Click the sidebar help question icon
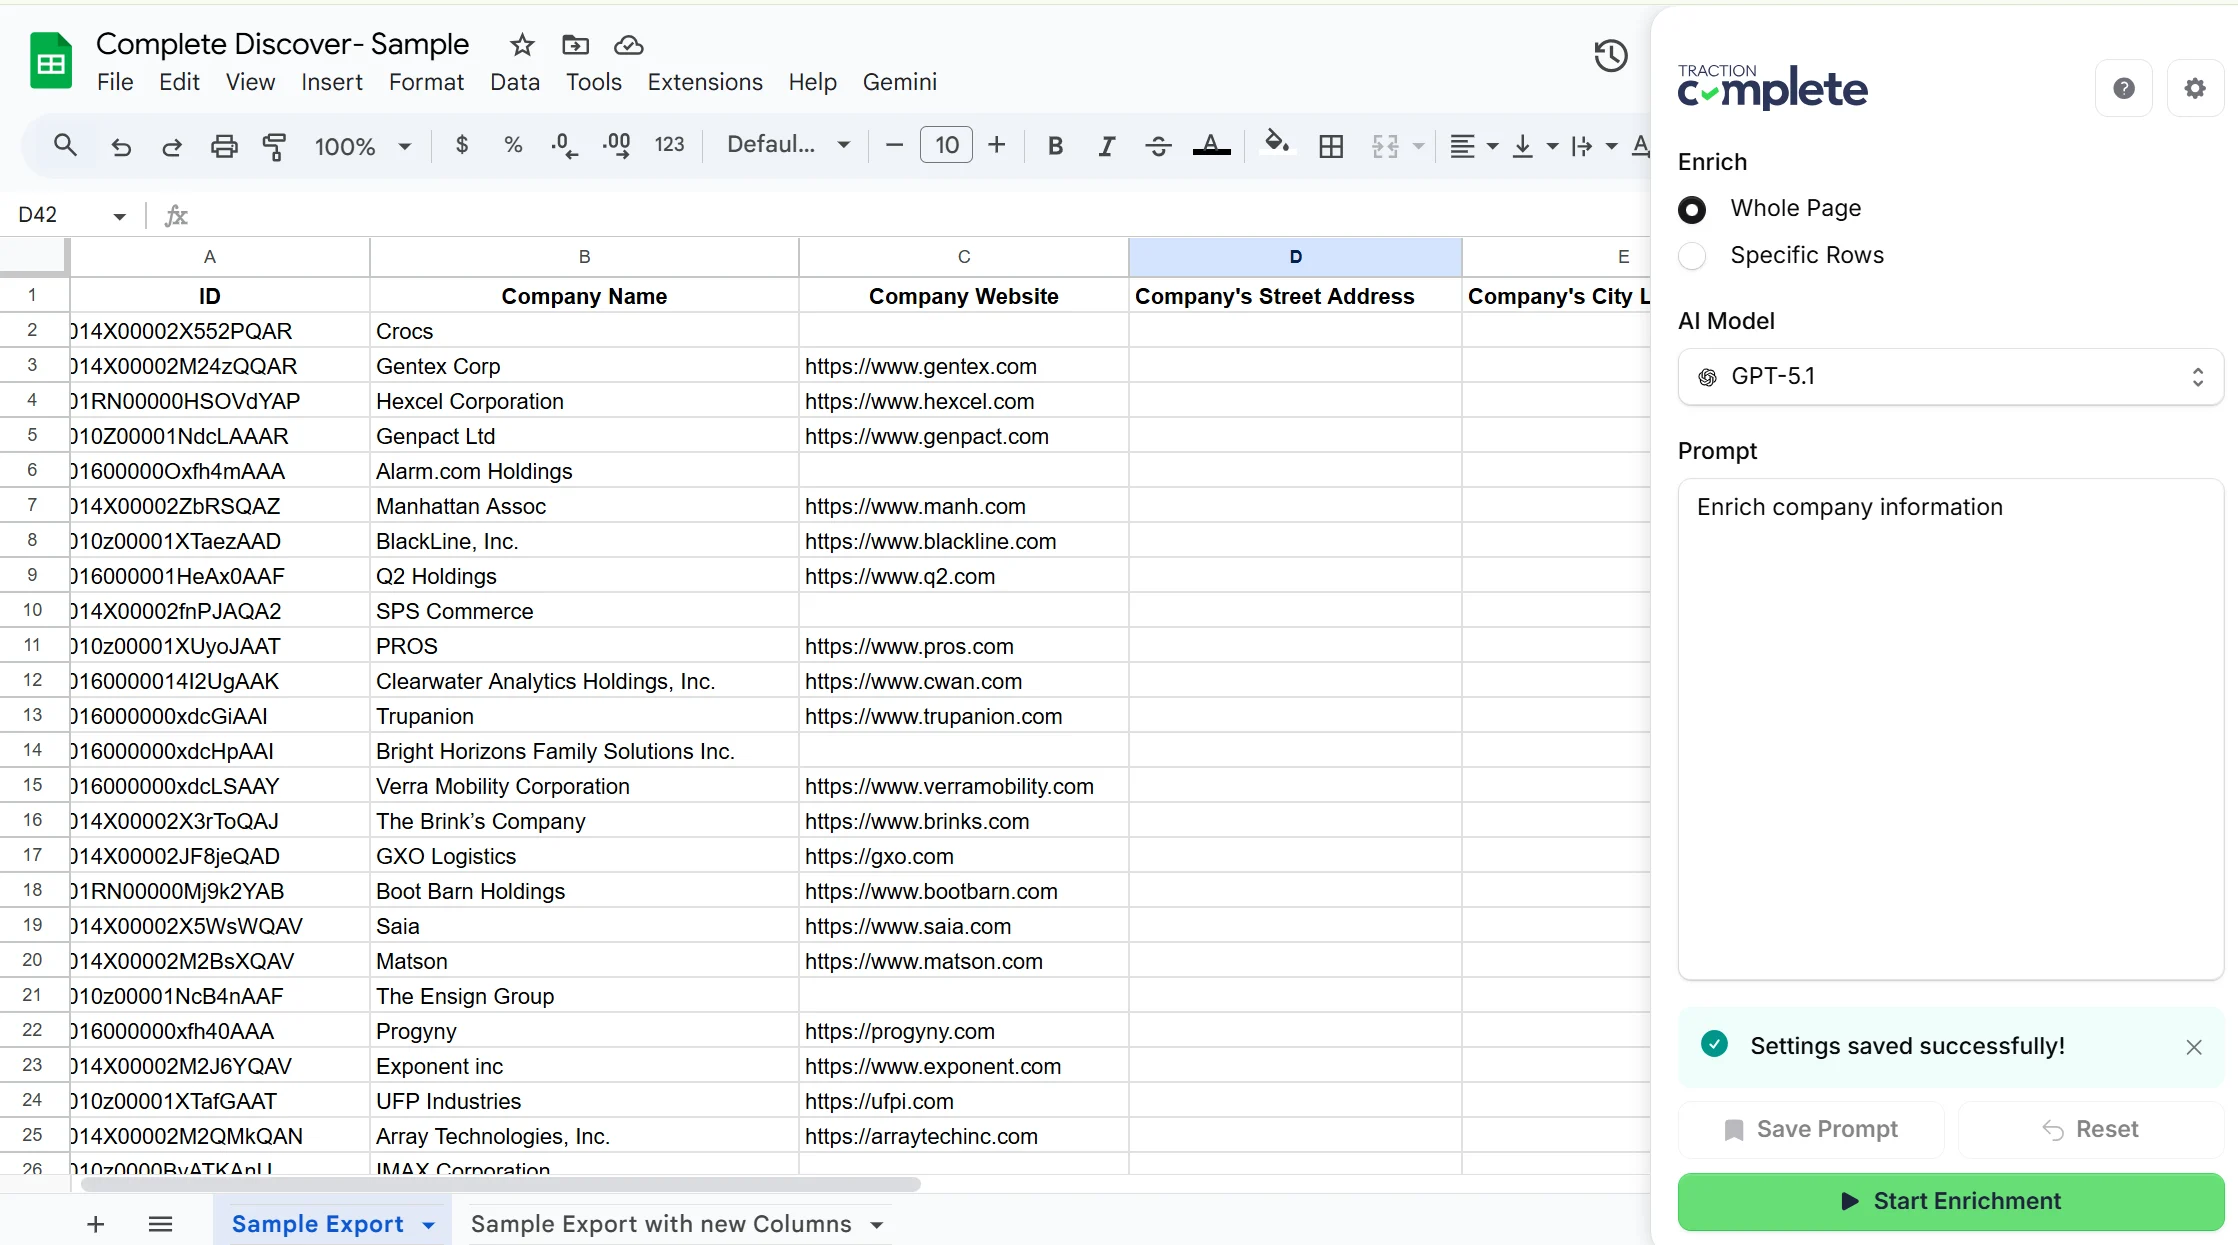2238x1245 pixels. click(2123, 89)
